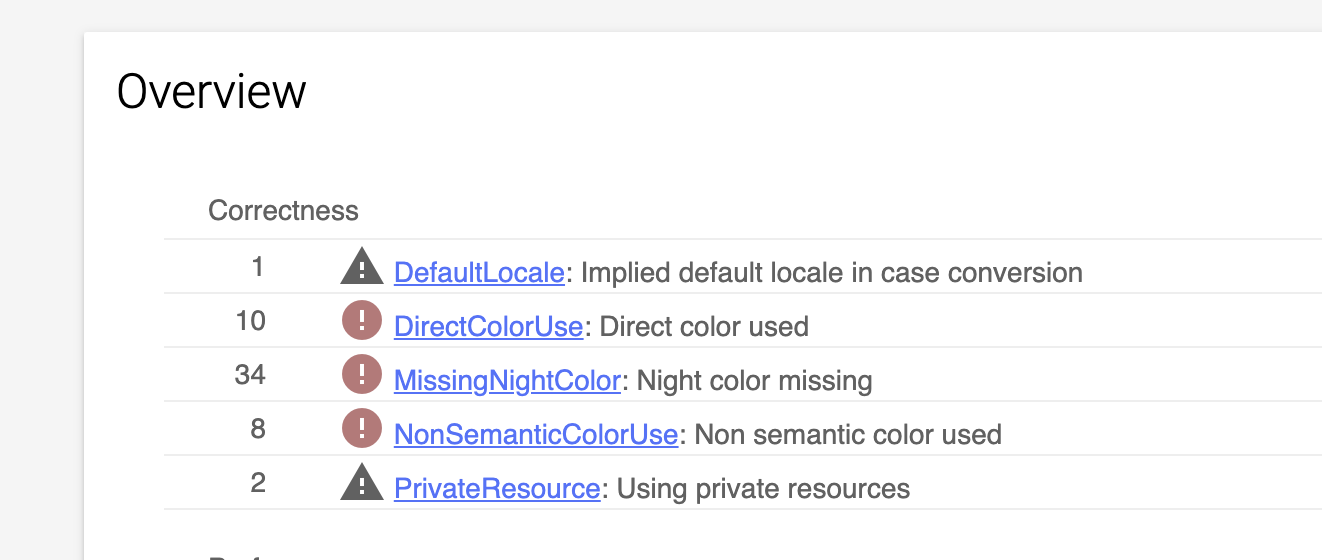The image size is (1322, 560).
Task: Click the count 8 for NonSemanticColorUse
Action: (258, 429)
